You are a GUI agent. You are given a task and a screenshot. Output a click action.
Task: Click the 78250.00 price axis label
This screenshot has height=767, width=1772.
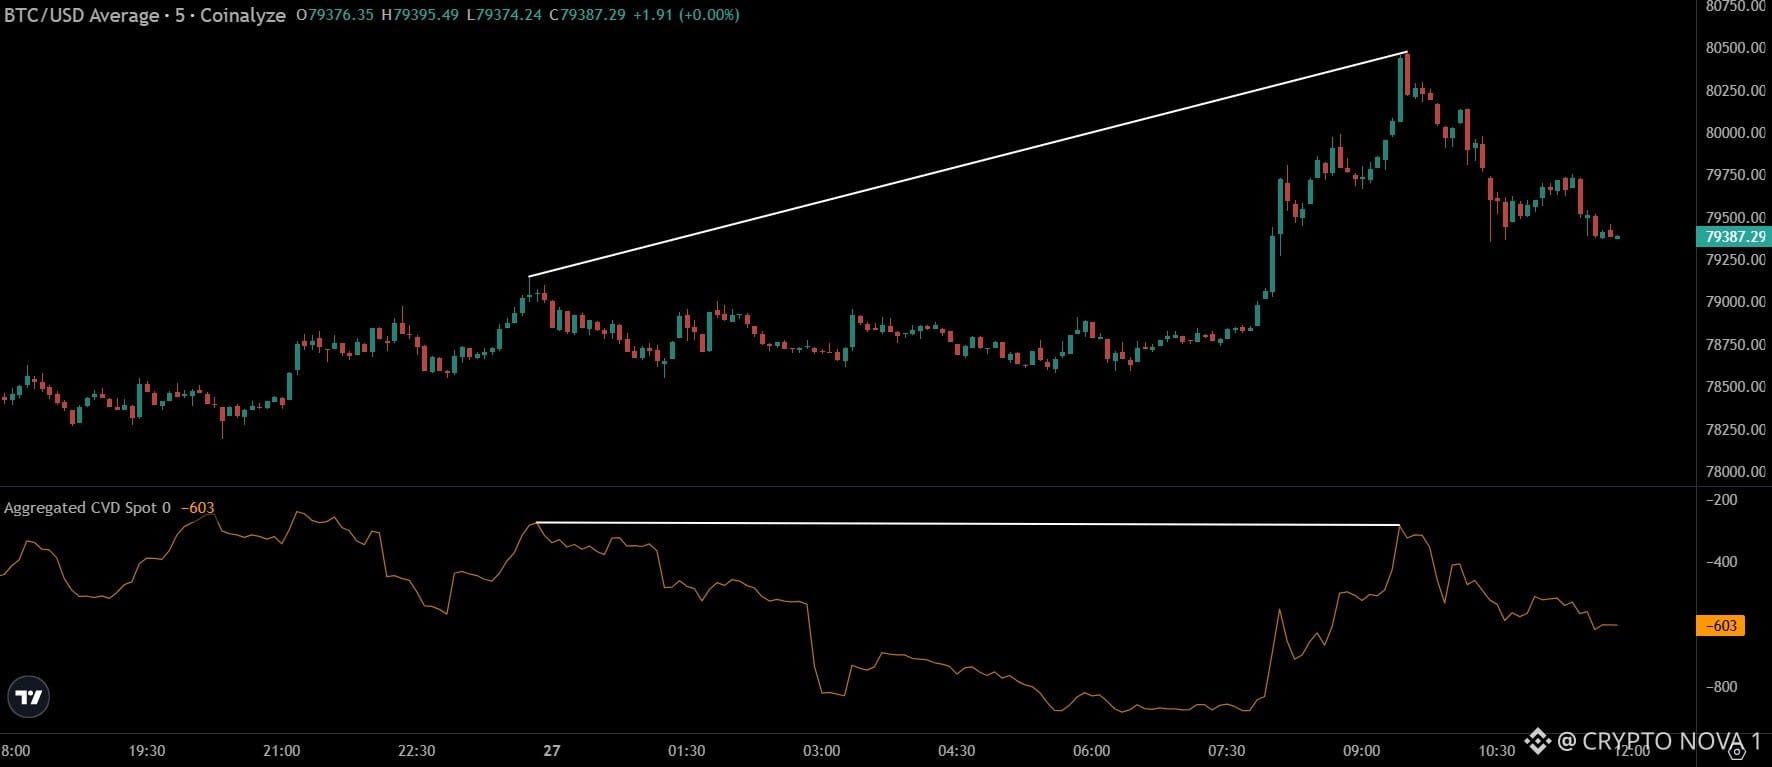(1735, 430)
